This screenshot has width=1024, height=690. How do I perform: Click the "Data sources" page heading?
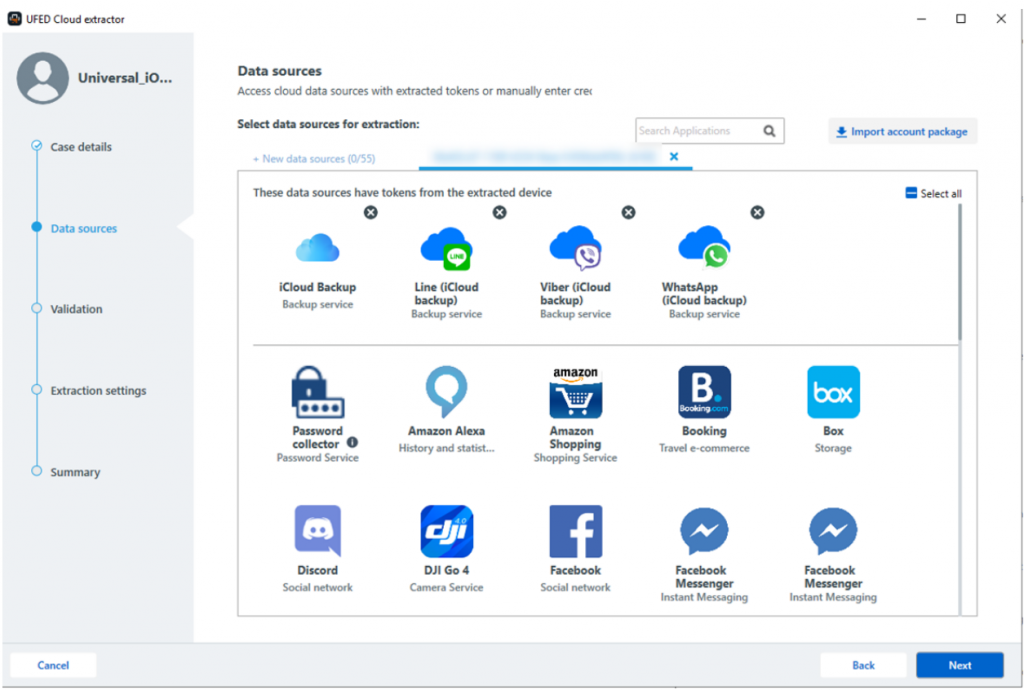[280, 71]
